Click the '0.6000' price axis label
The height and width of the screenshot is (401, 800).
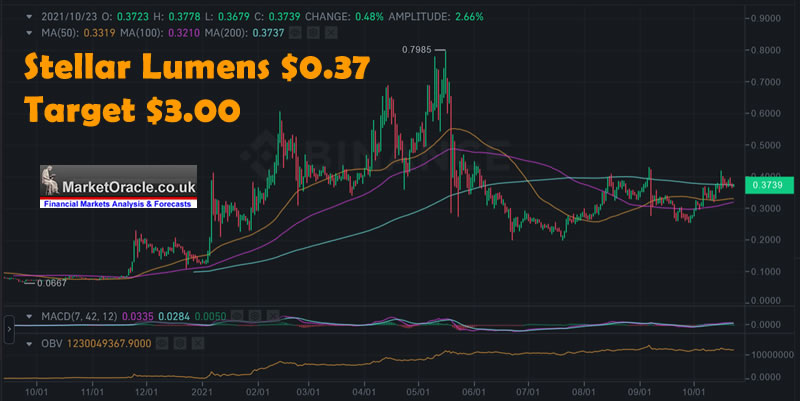pos(766,113)
